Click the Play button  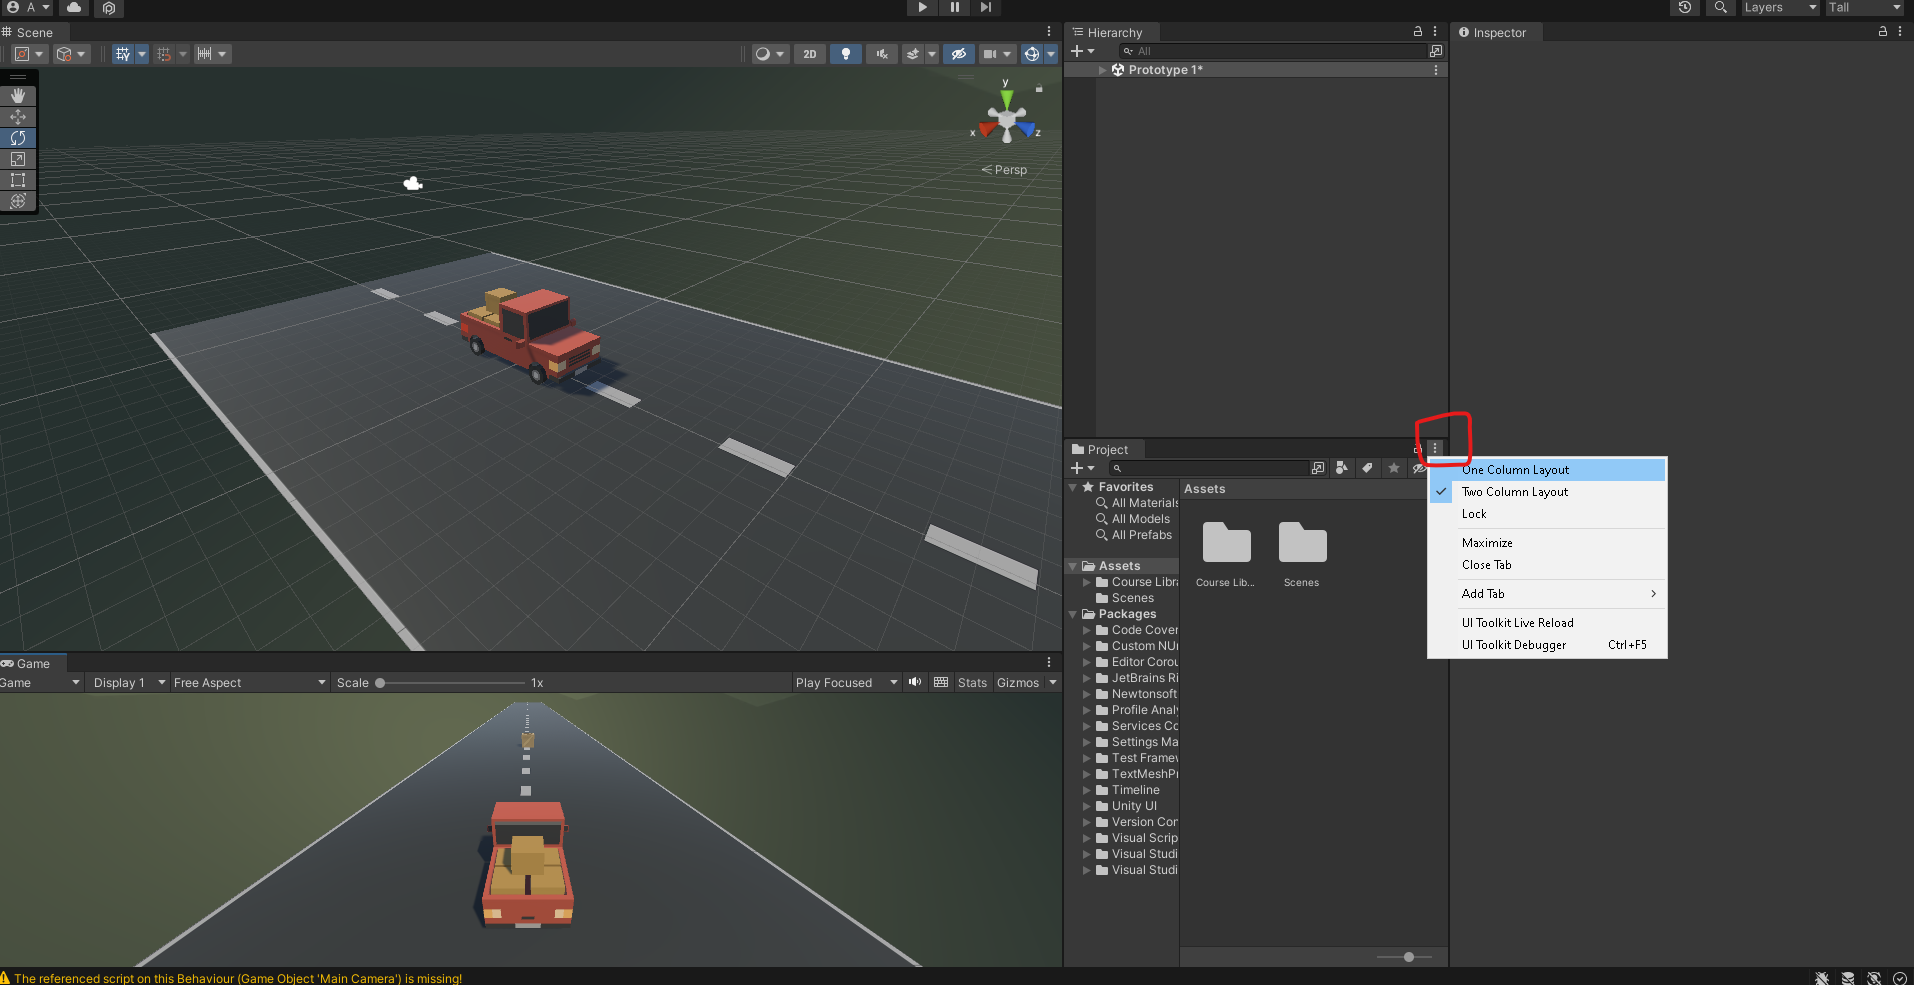tap(922, 7)
